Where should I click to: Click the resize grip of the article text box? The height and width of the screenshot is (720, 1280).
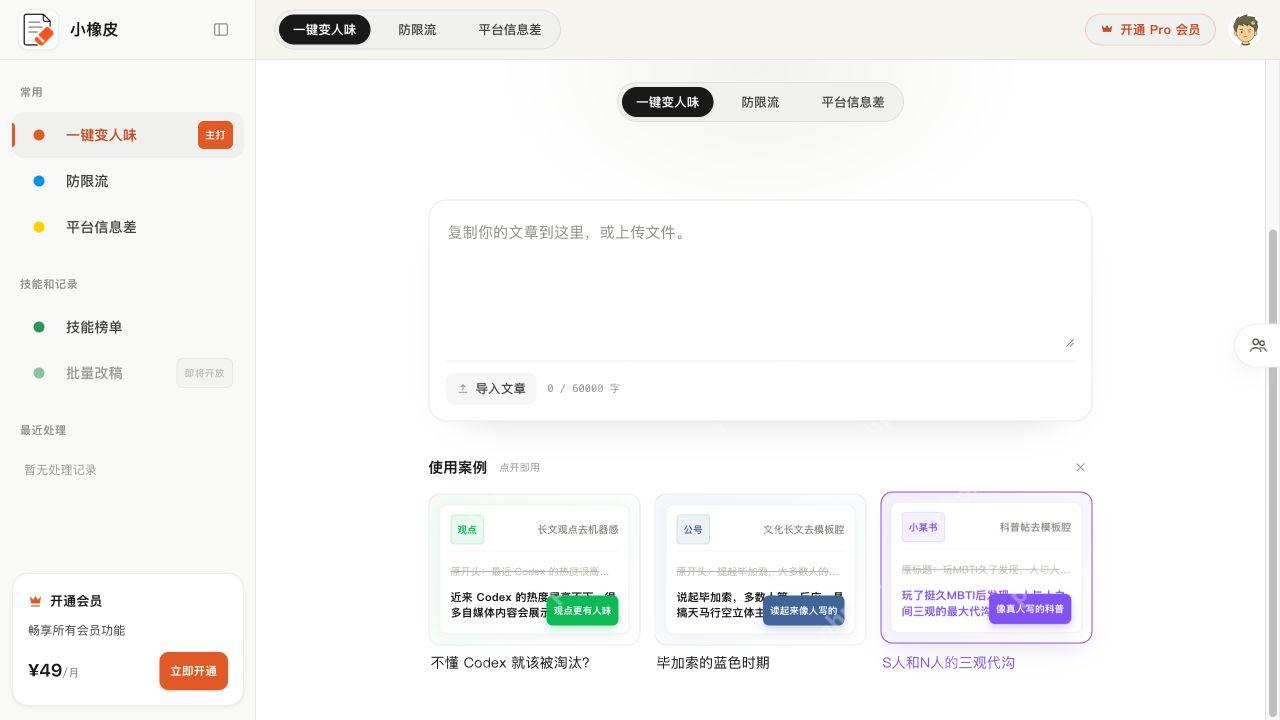(x=1069, y=342)
